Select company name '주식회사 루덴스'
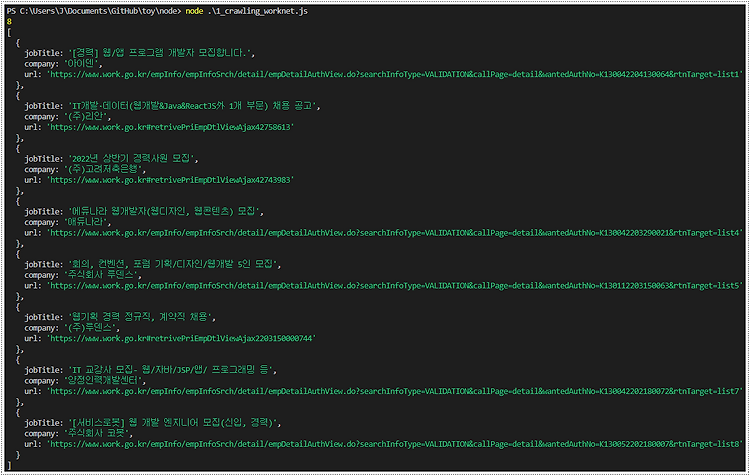Viewport: 750px width, 476px height. 101,275
